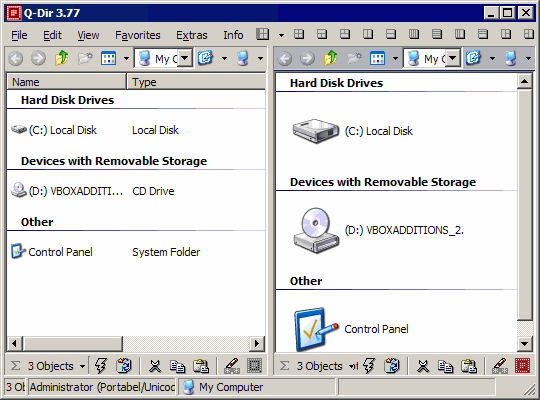Click the Forward arrow in the left pane

pos(38,59)
